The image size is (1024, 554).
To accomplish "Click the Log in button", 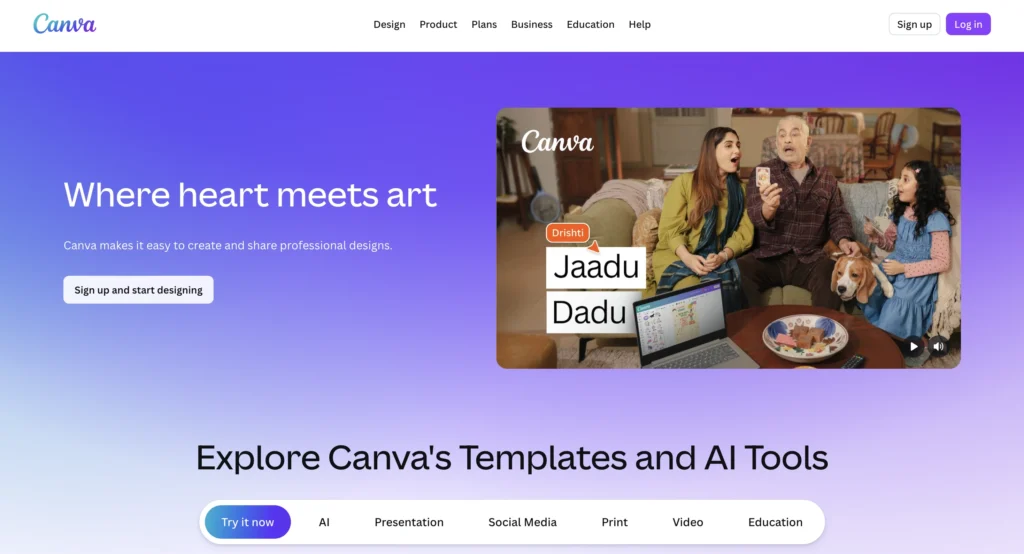I will pyautogui.click(x=968, y=24).
